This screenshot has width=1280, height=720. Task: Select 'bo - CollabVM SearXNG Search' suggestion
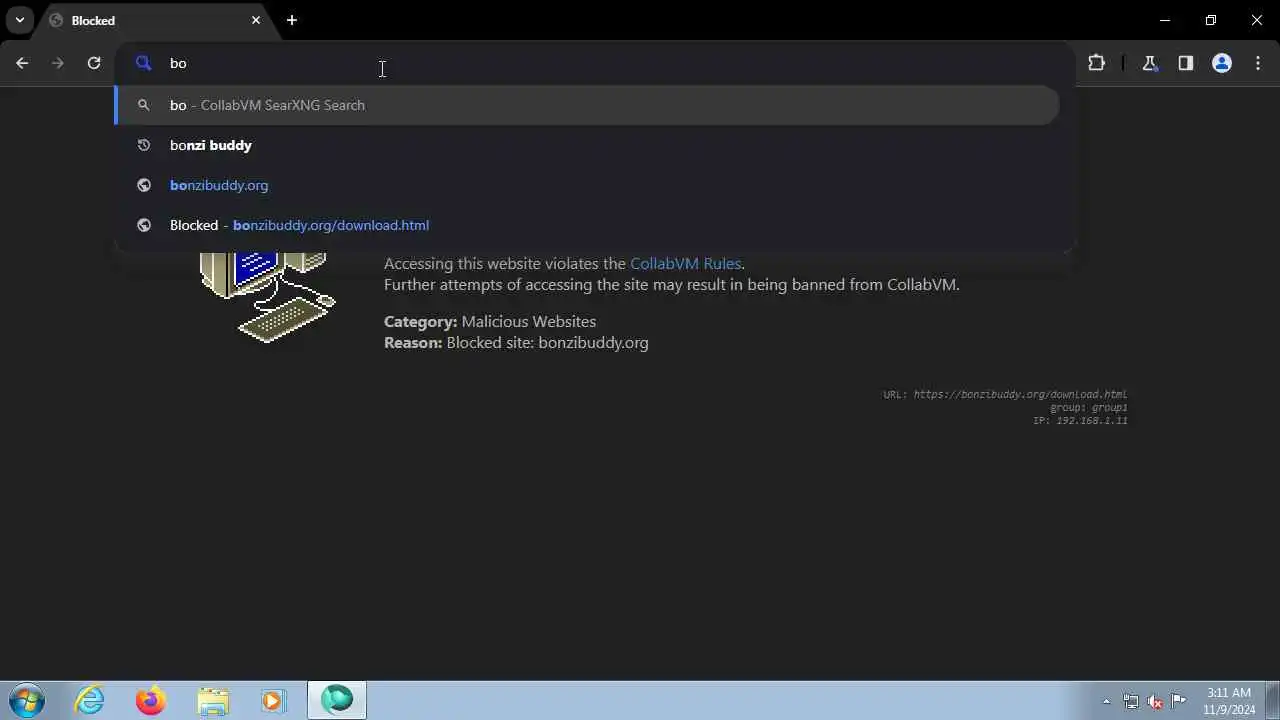587,105
